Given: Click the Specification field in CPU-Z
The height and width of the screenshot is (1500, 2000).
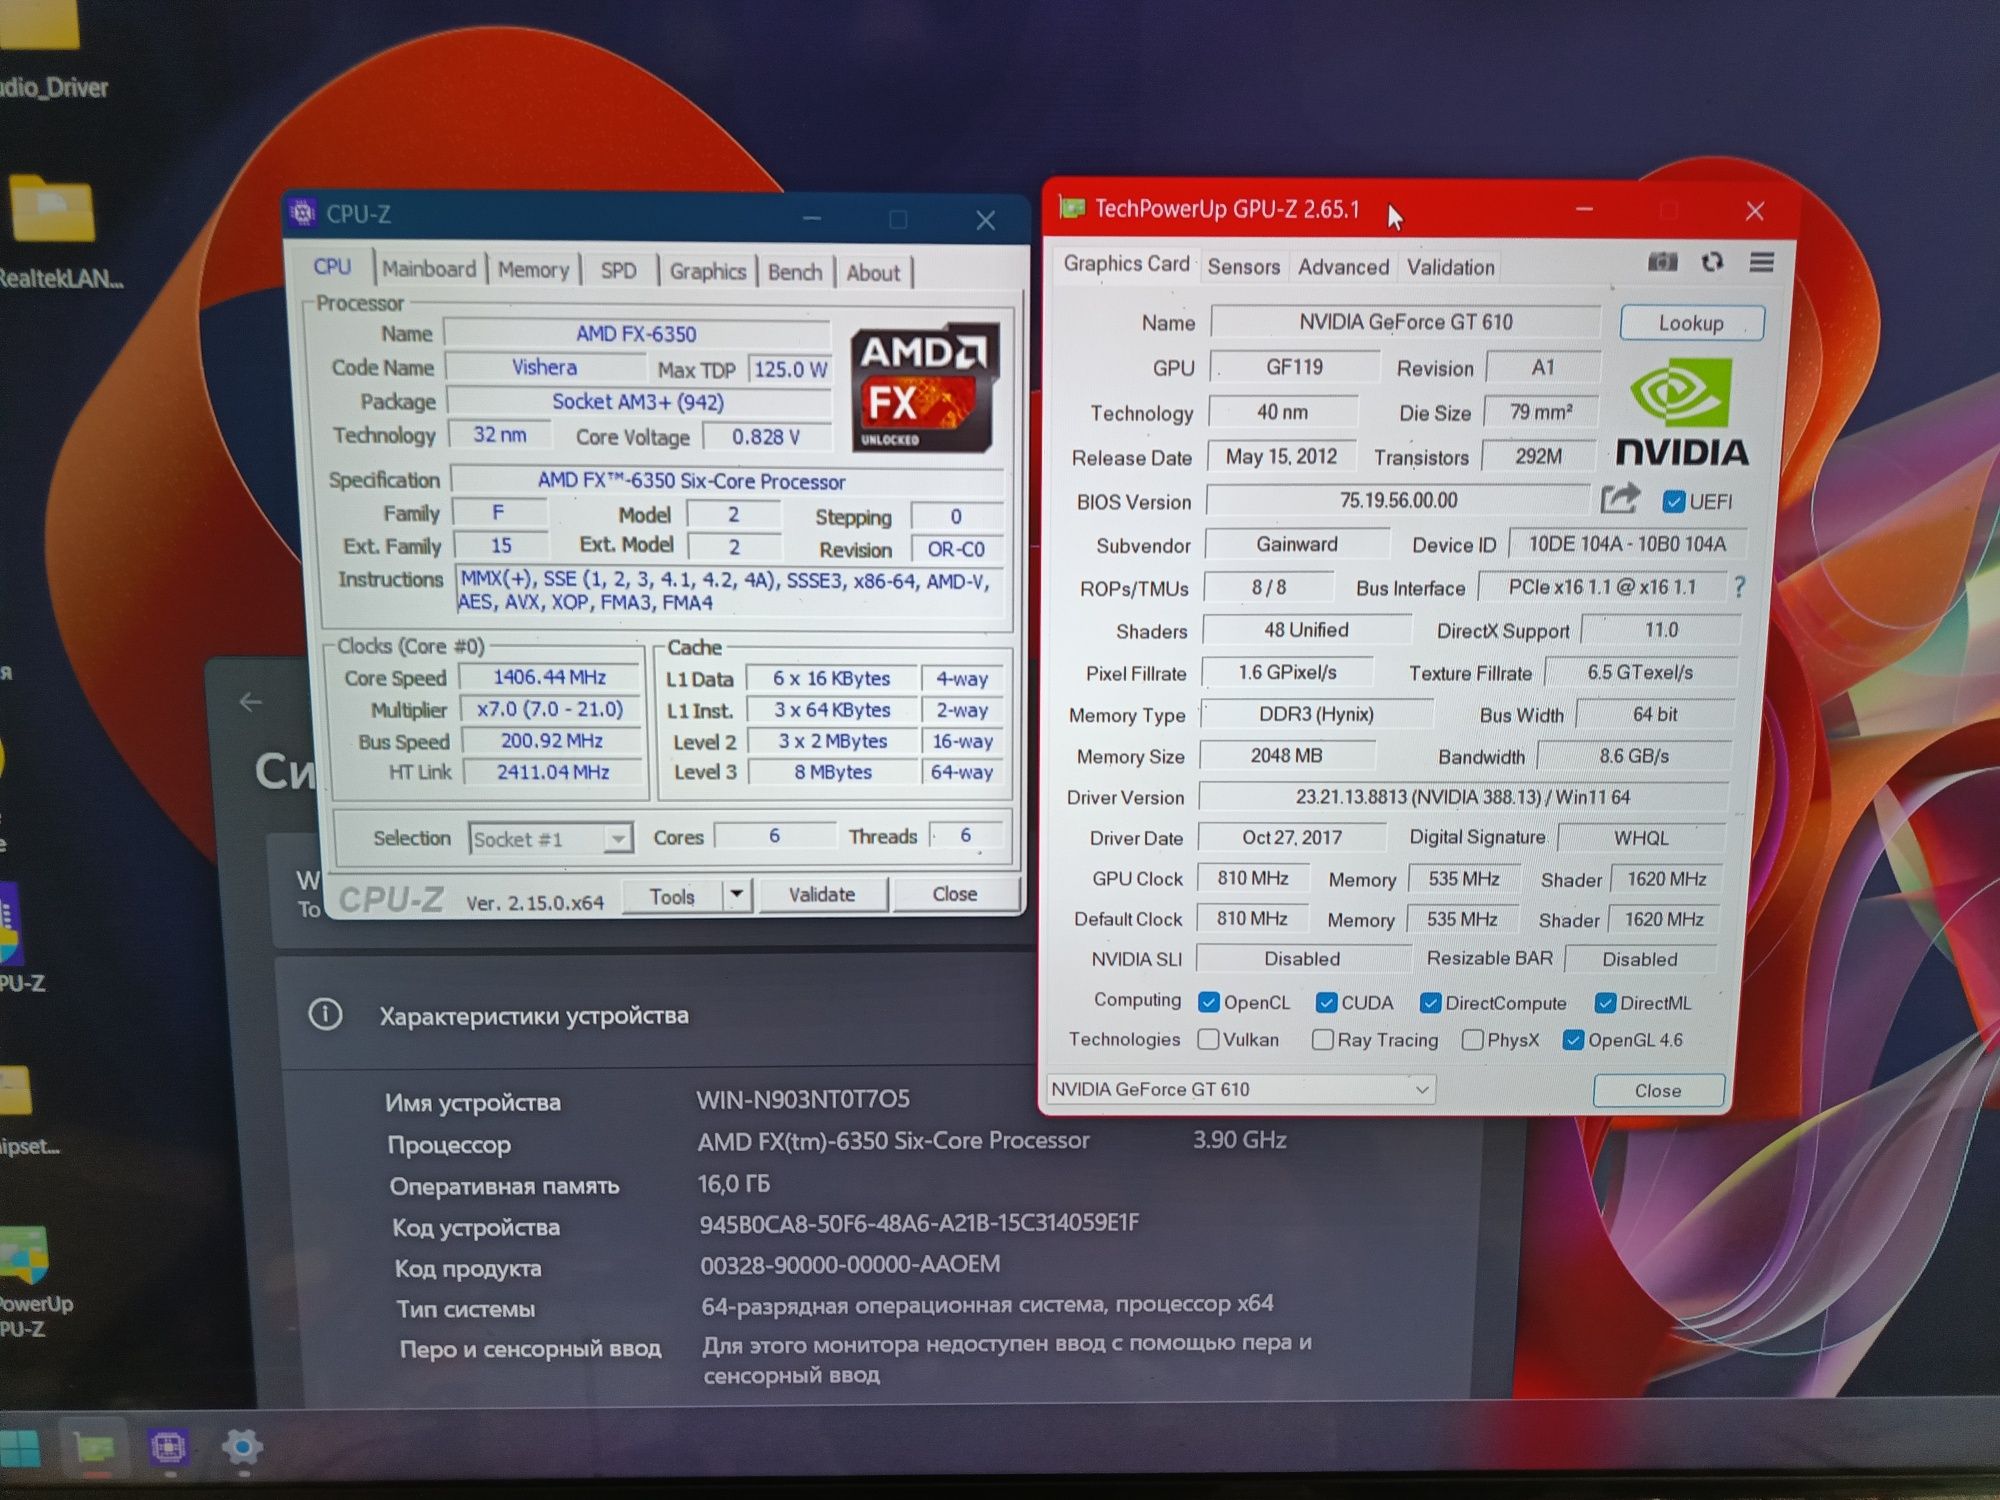Looking at the screenshot, I should pyautogui.click(x=726, y=481).
